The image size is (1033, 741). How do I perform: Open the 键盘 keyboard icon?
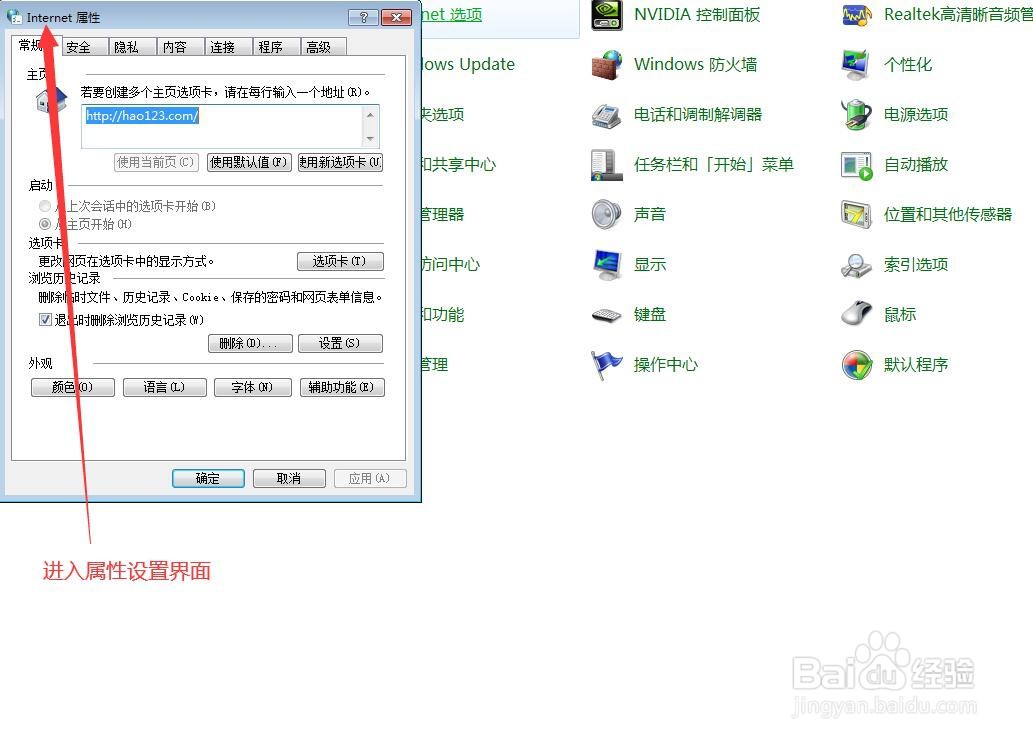pos(607,315)
